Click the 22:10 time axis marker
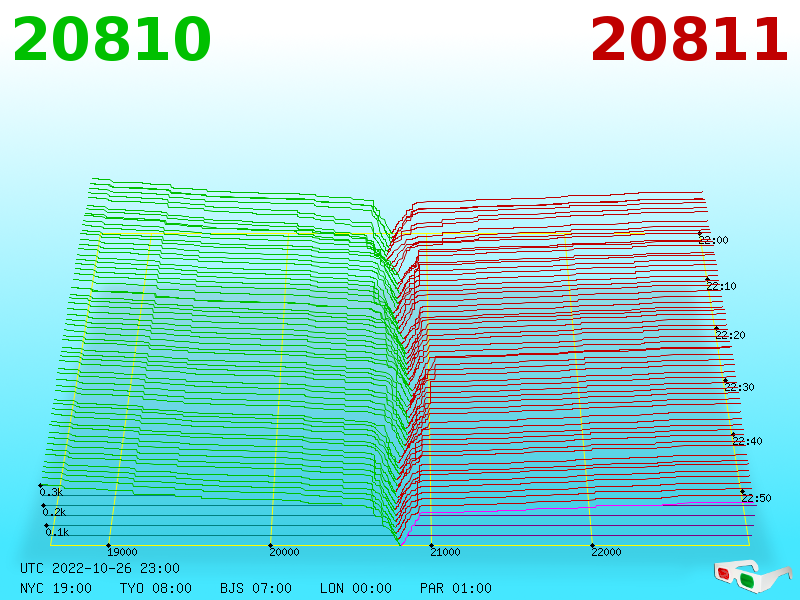Viewport: 800px width, 600px height. [x=721, y=286]
